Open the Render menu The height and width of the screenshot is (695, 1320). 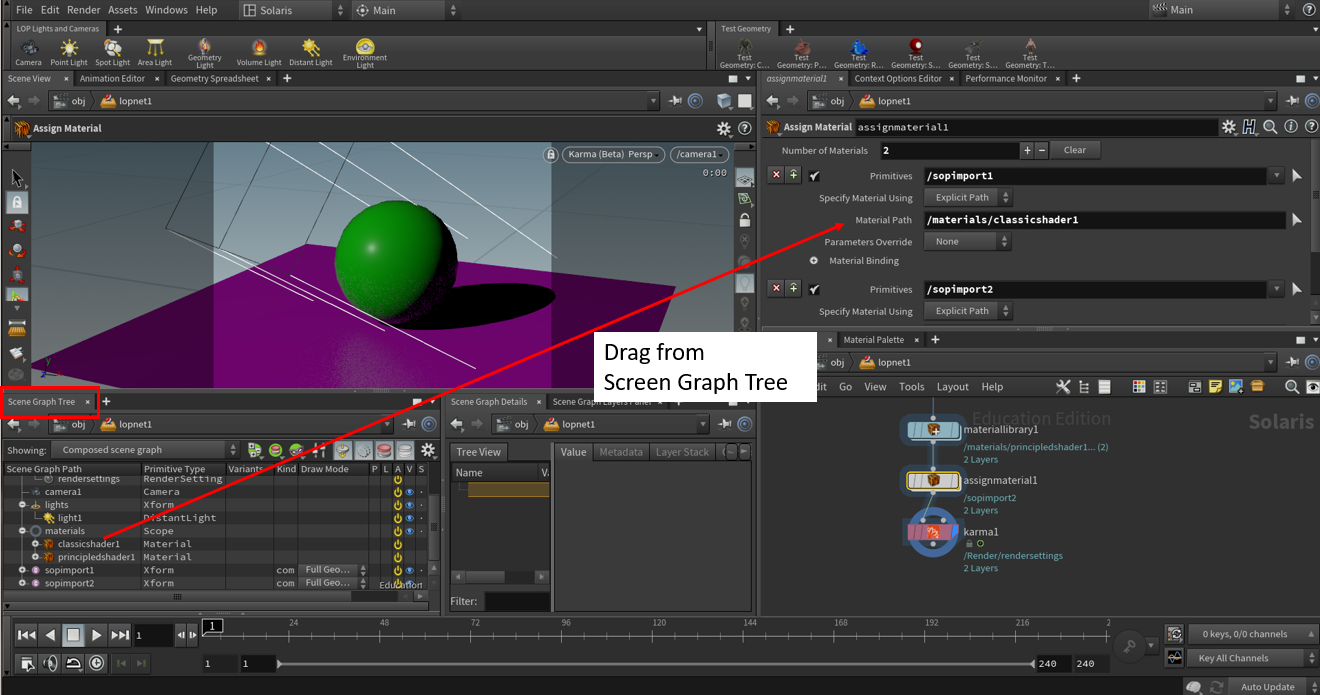pyautogui.click(x=84, y=10)
